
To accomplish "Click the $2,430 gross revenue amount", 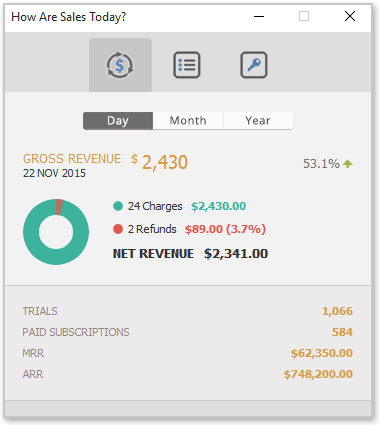I will 159,162.
